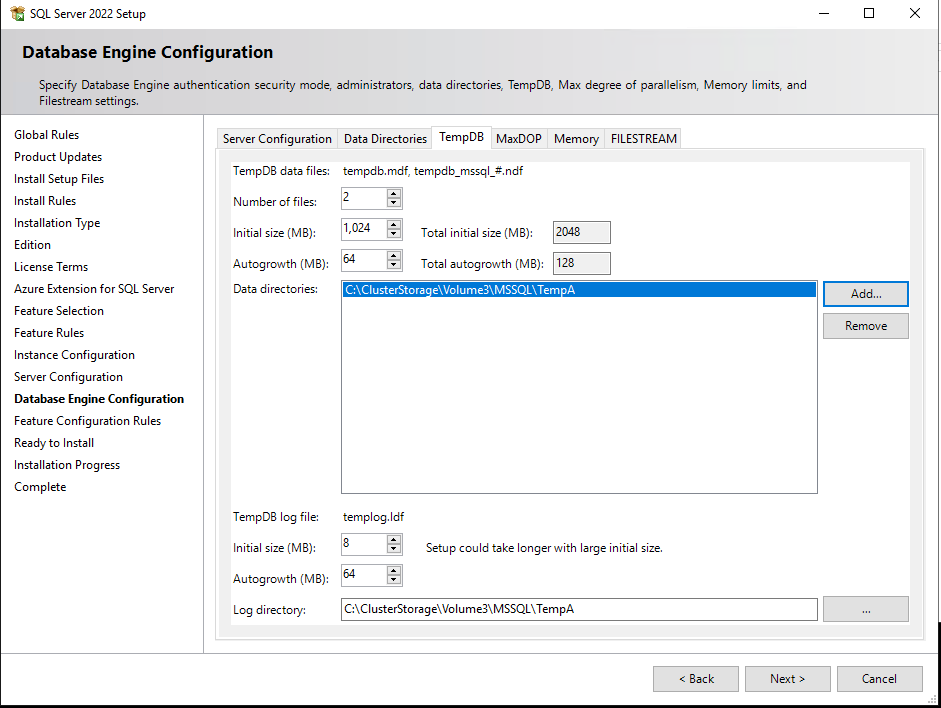941x708 pixels.
Task: Click Server Configuration step in sidebar
Action: click(x=68, y=377)
